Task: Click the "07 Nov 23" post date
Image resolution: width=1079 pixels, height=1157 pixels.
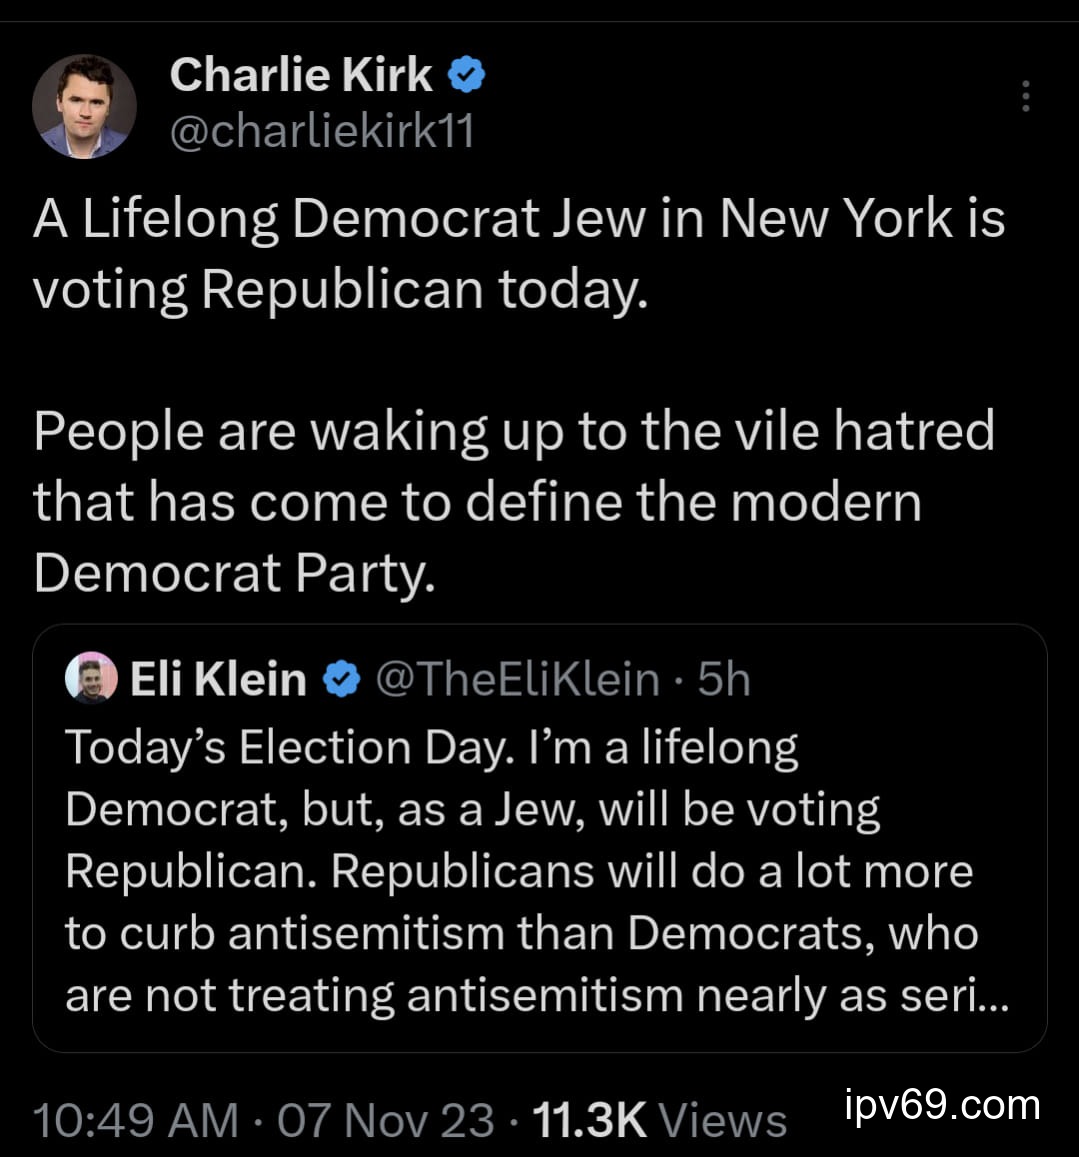Action: pos(385,1120)
